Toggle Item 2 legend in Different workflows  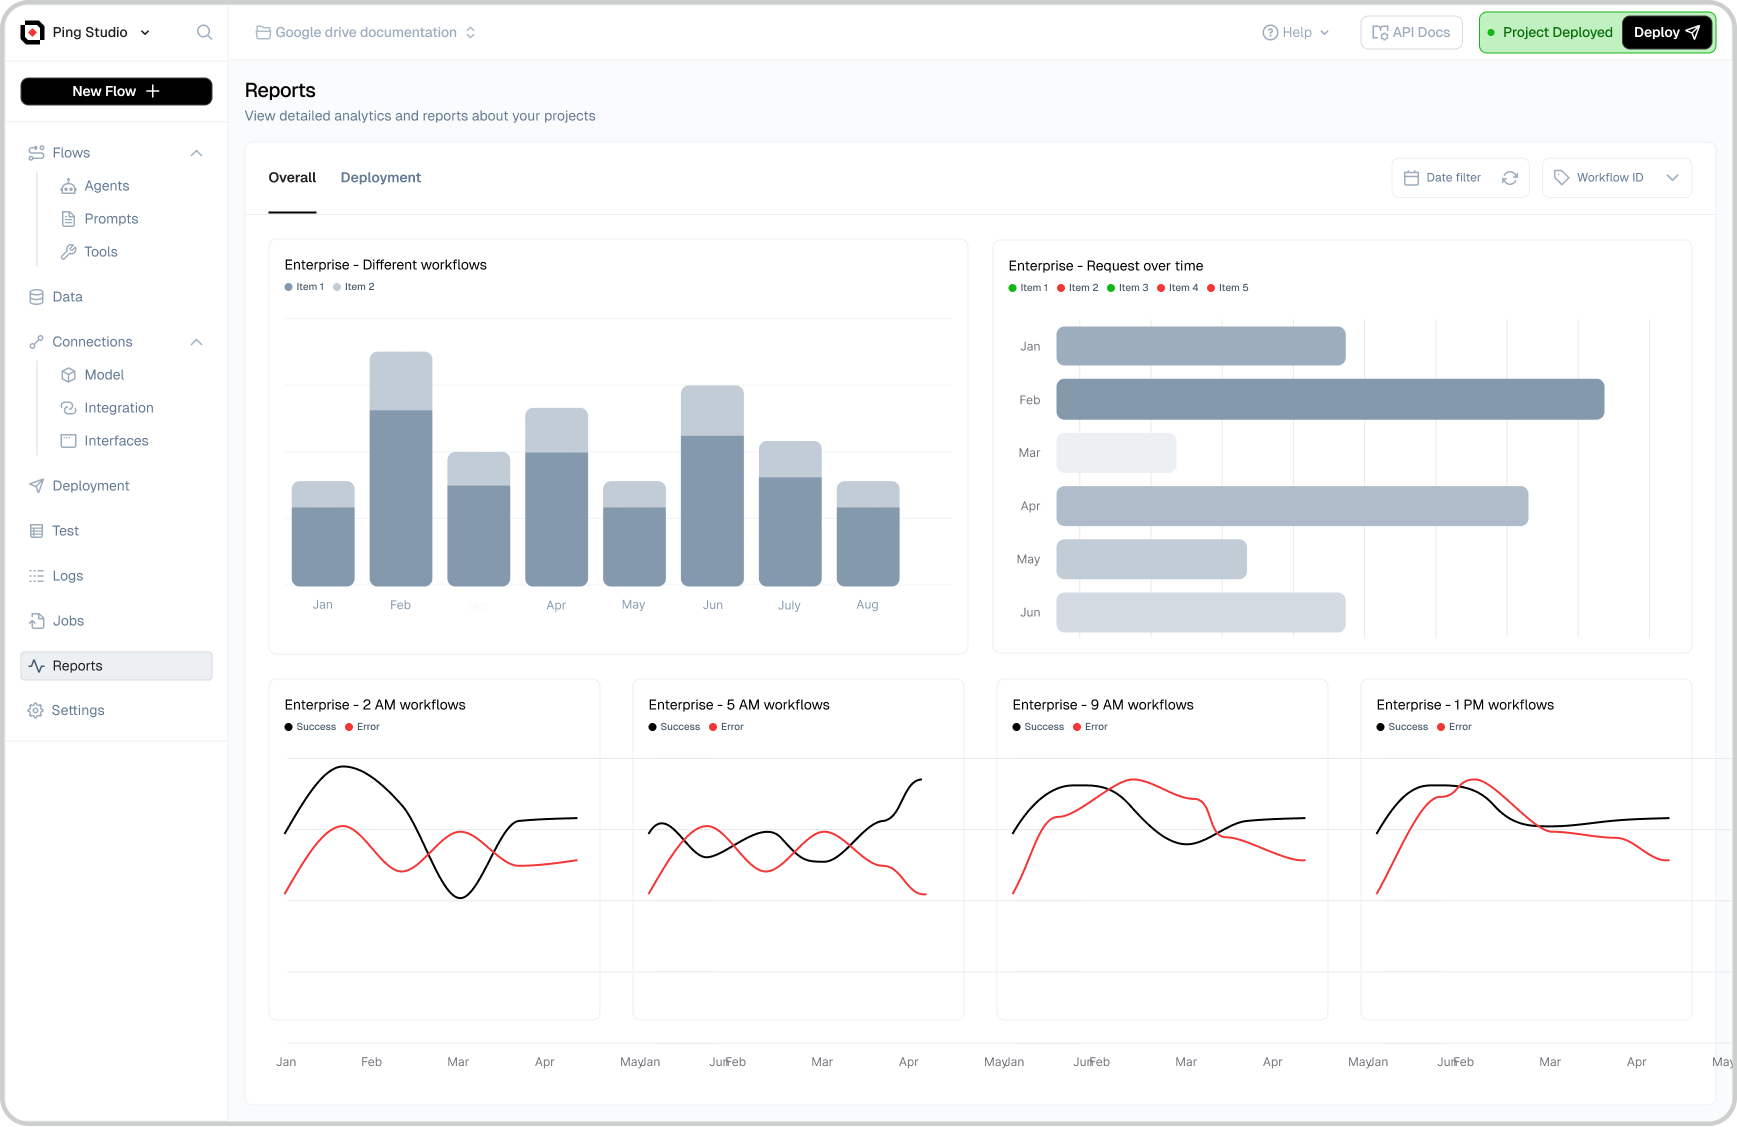354,287
